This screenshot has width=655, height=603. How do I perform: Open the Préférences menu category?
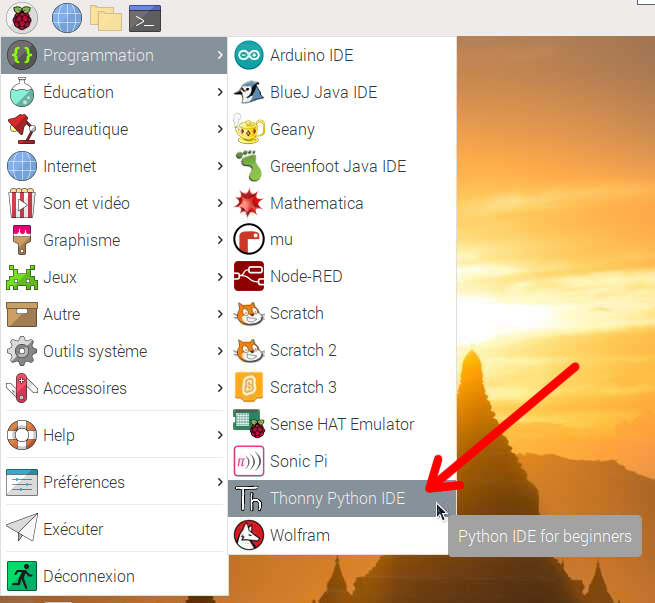coord(114,482)
